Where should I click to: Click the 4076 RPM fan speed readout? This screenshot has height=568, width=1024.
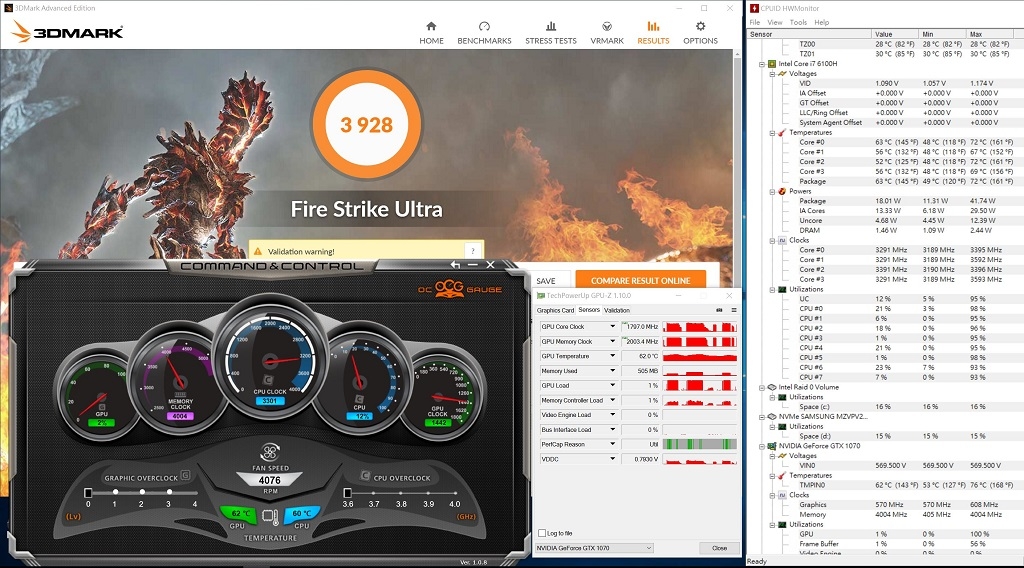click(x=270, y=480)
